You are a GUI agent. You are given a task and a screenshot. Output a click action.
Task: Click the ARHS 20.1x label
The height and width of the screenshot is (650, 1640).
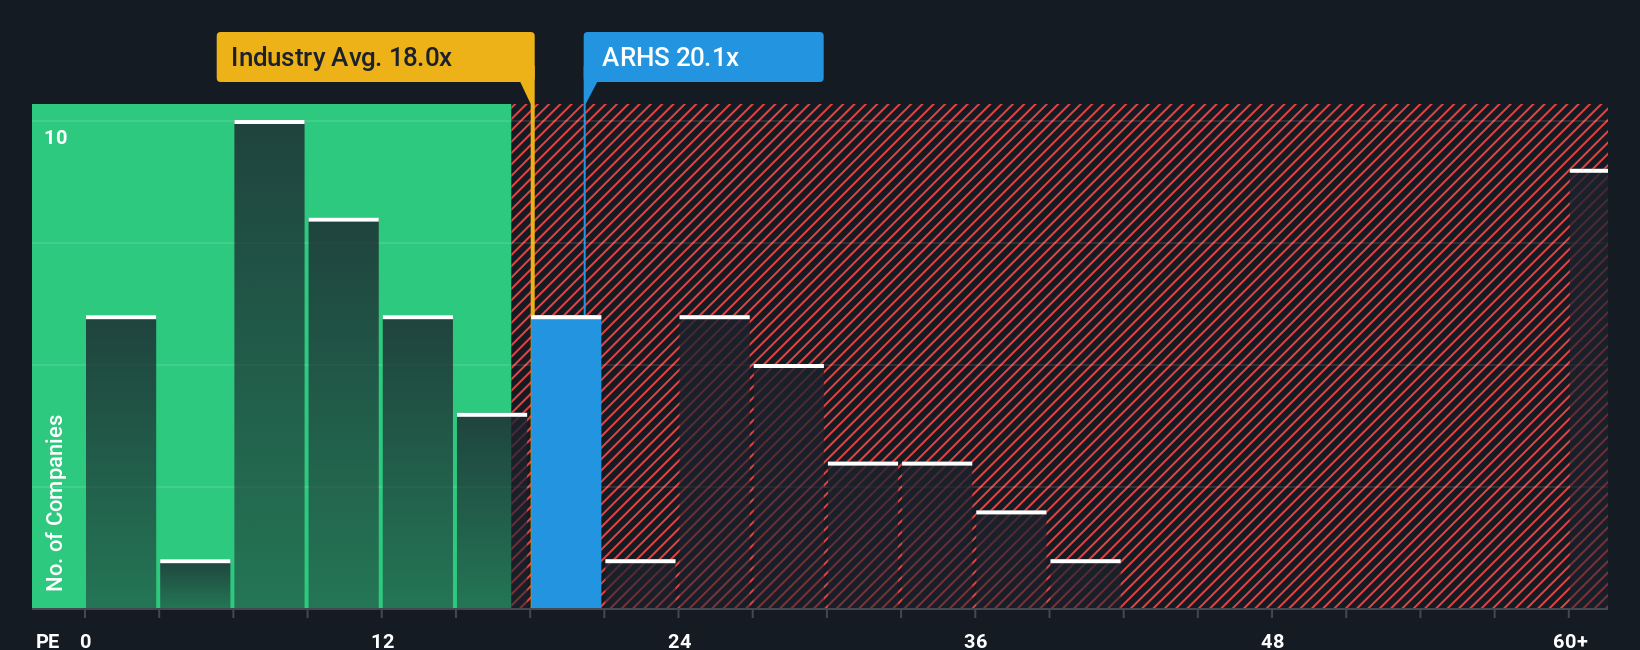[x=703, y=57]
